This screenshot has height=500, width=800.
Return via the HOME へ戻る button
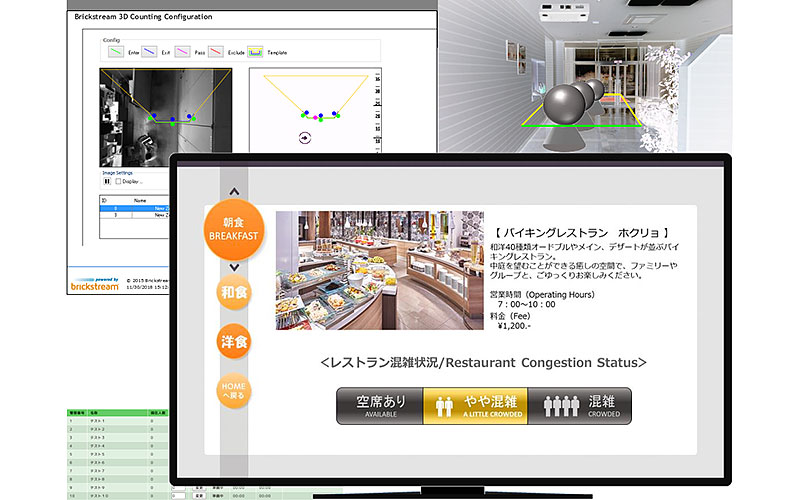pyautogui.click(x=234, y=391)
